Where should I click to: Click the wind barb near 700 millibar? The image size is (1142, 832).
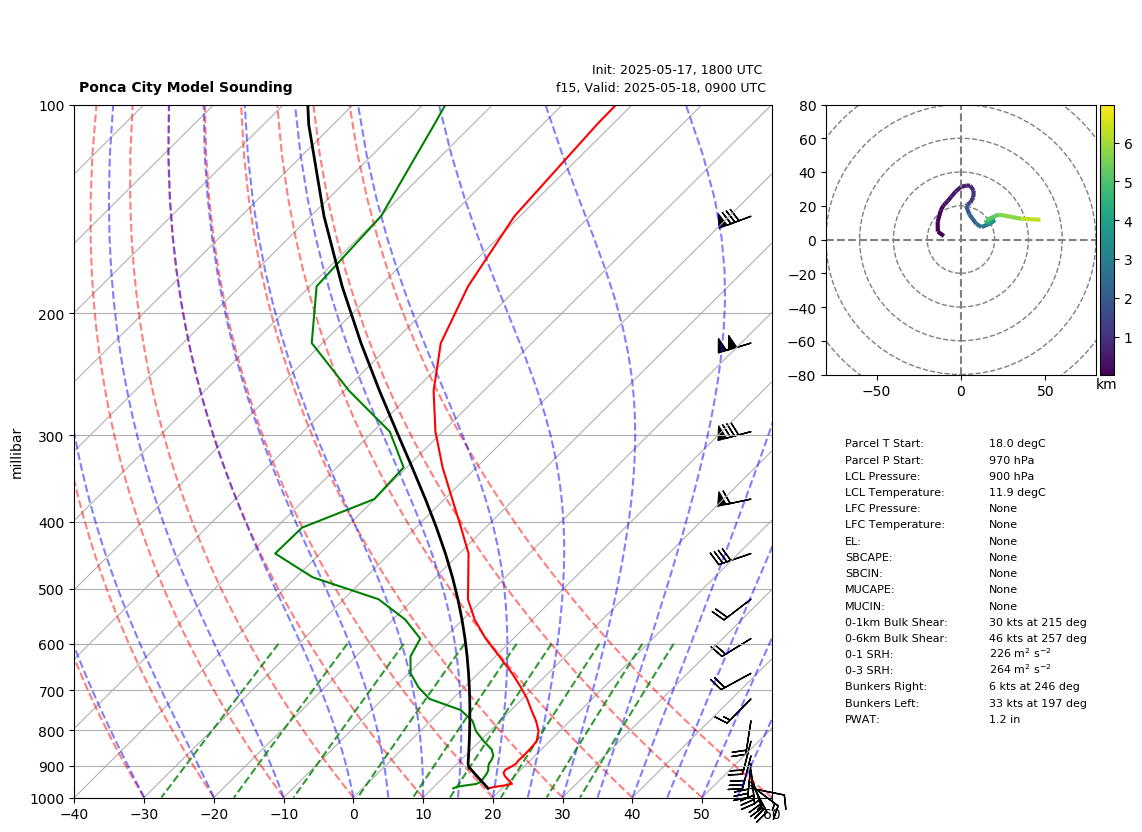[731, 681]
